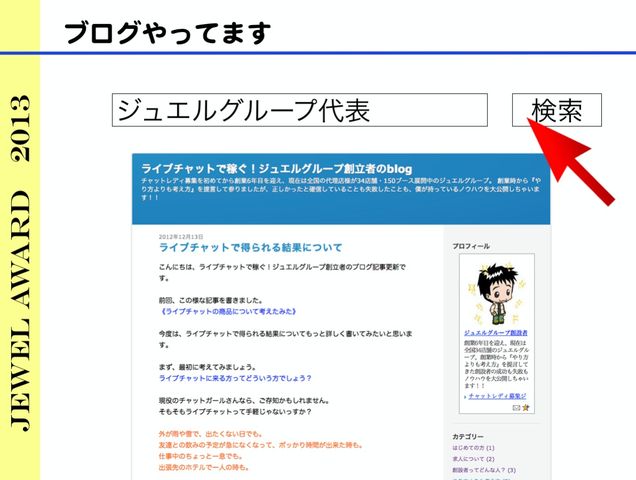This screenshot has height=480, width=636.
Task: Click the star favorite icon in profile
Action: [x=526, y=407]
